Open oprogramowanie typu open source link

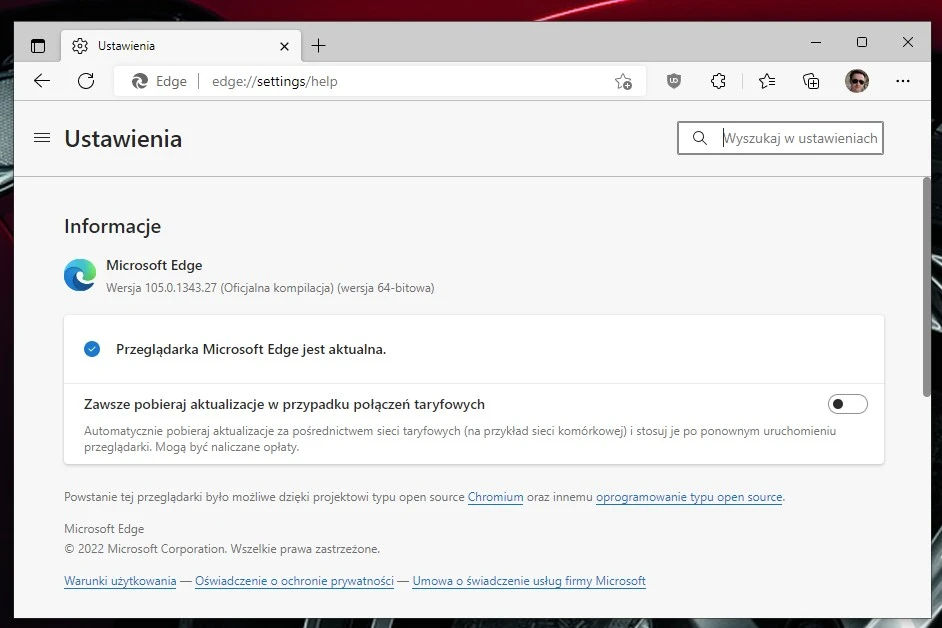coord(688,497)
